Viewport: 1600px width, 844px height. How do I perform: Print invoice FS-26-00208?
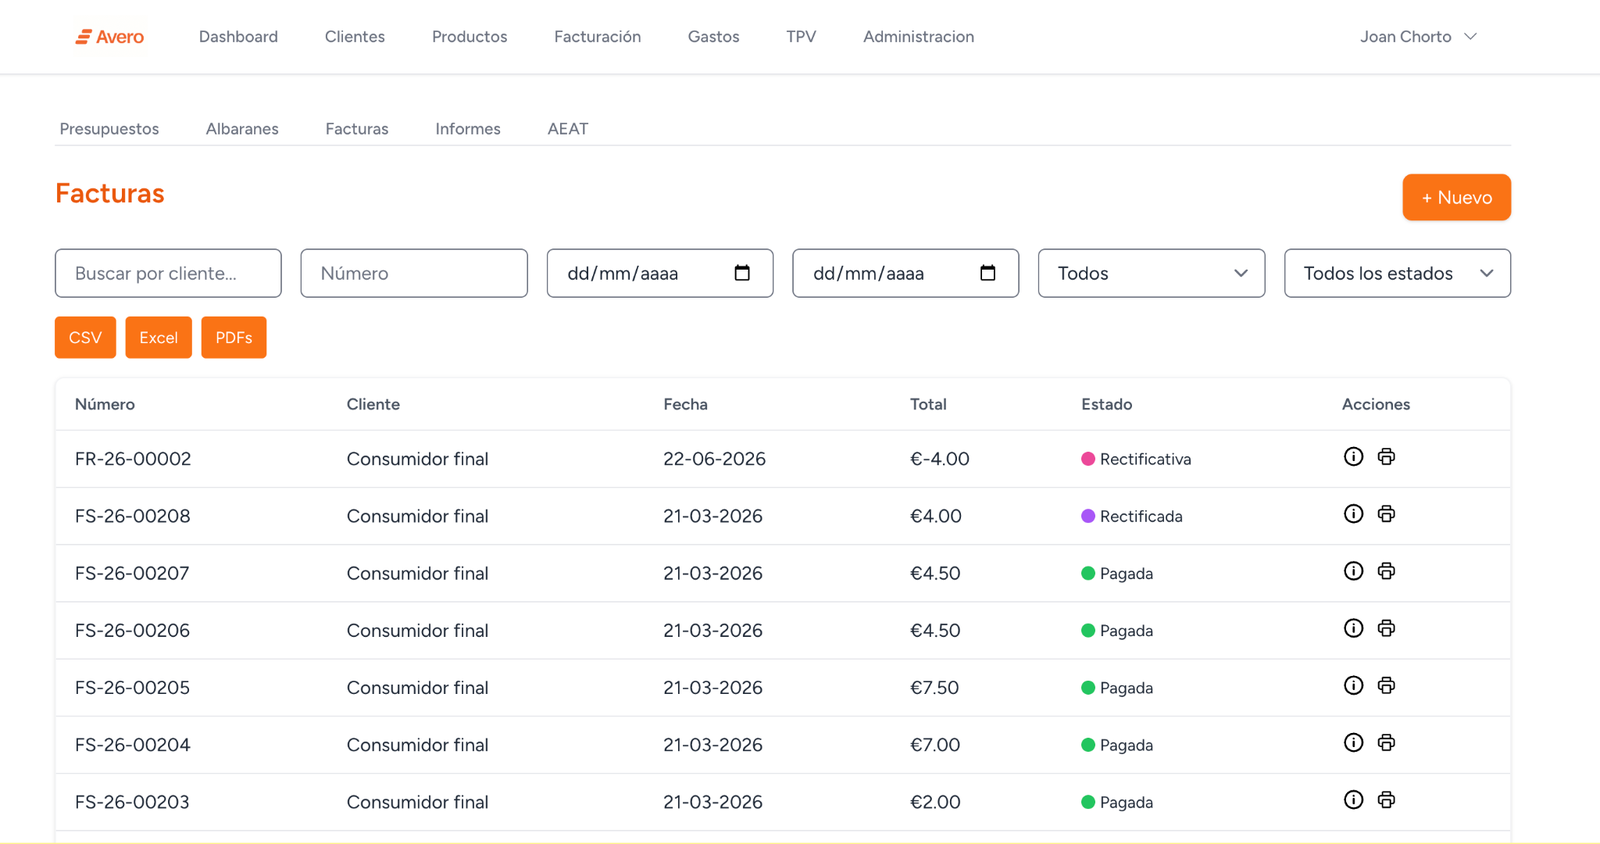point(1386,514)
